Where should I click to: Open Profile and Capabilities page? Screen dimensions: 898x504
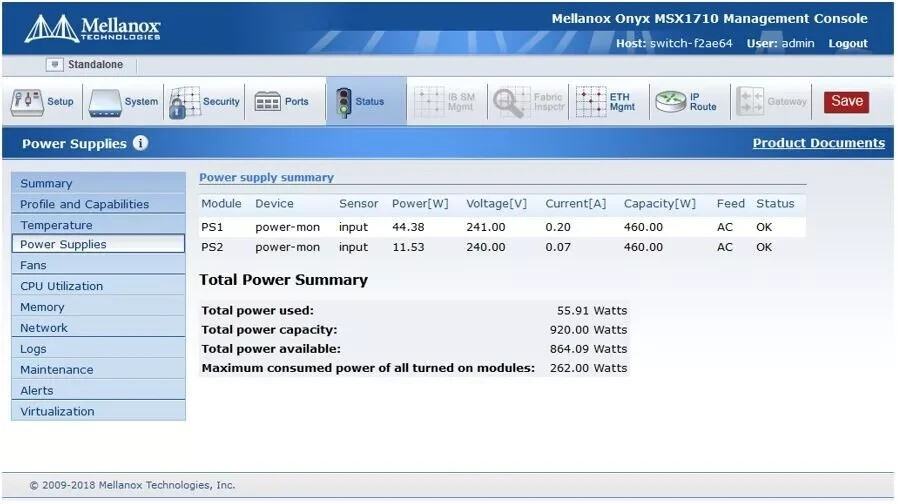(x=99, y=204)
